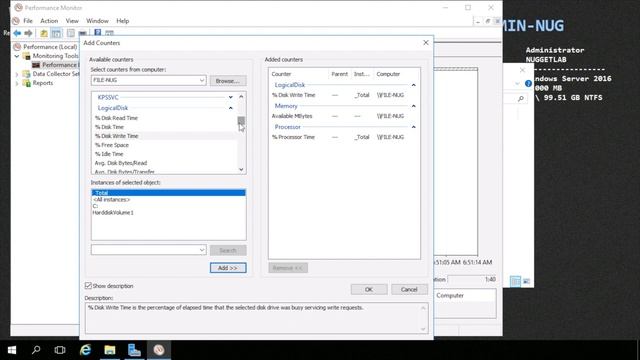The image size is (640, 360).
Task: Launch Internet Explorer from taskbar
Action: pos(85,350)
